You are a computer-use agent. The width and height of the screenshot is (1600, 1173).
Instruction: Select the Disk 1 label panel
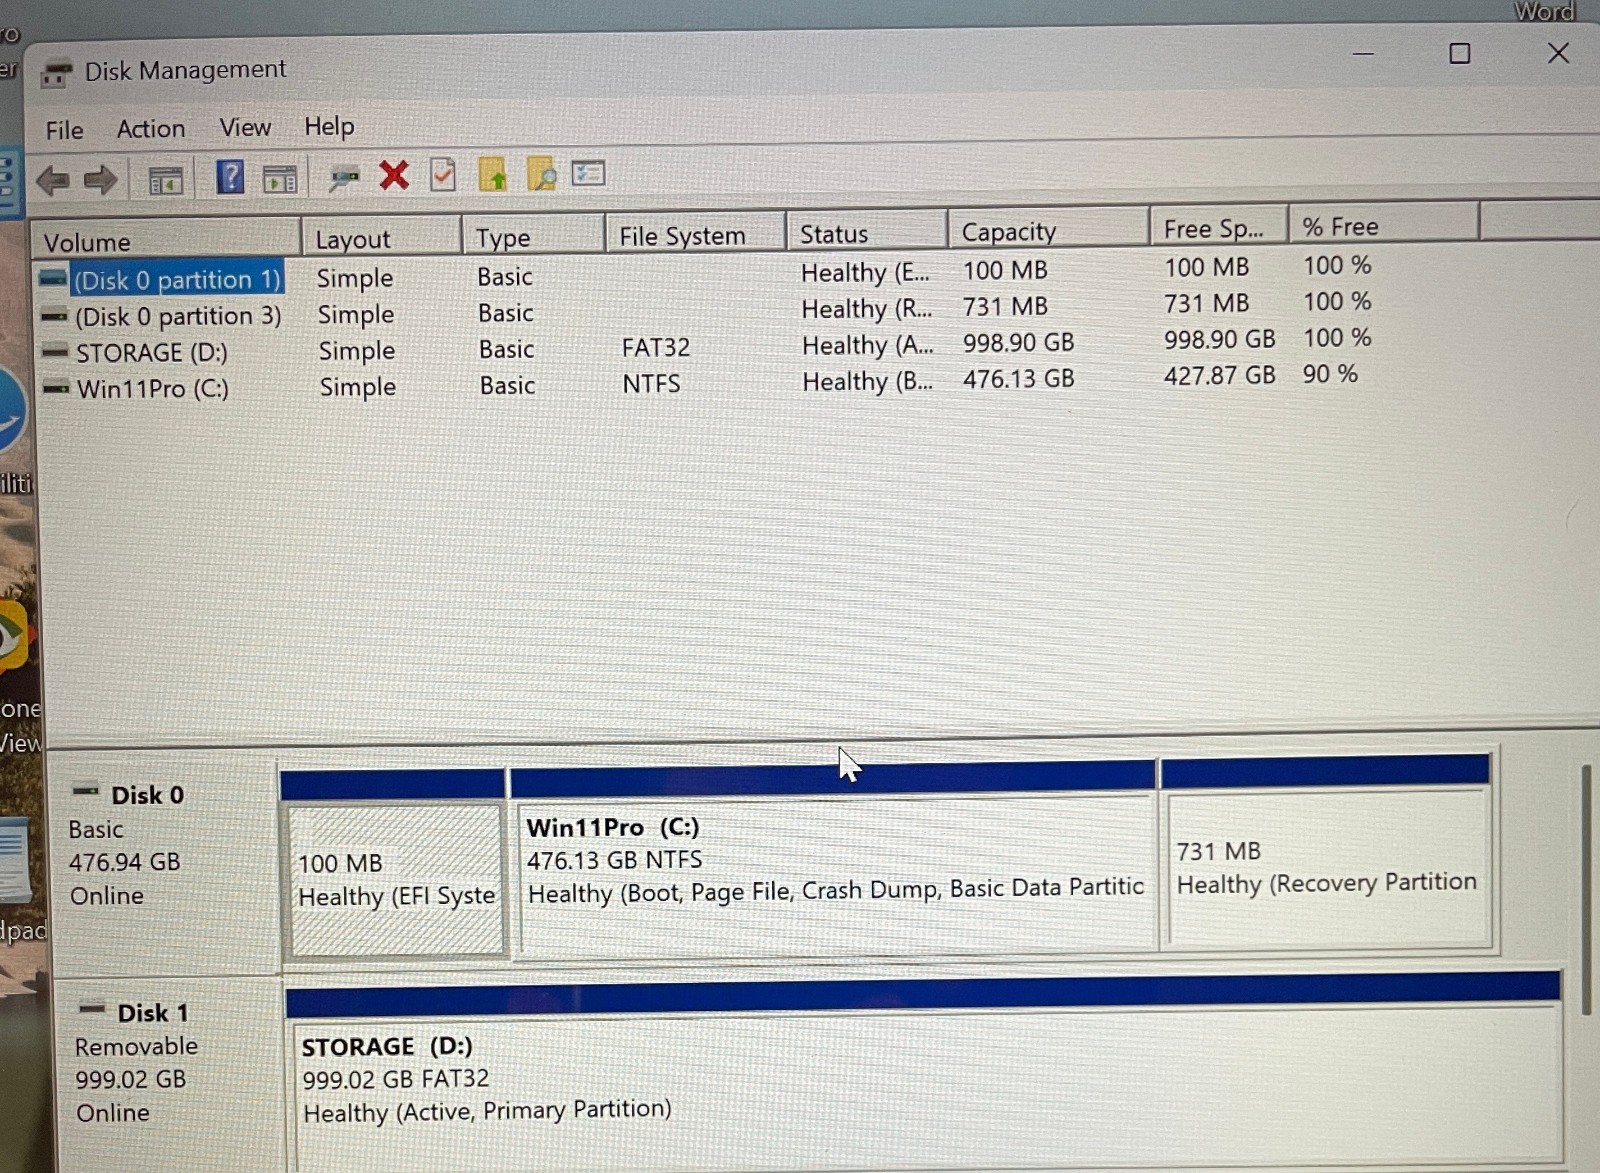pos(170,1075)
